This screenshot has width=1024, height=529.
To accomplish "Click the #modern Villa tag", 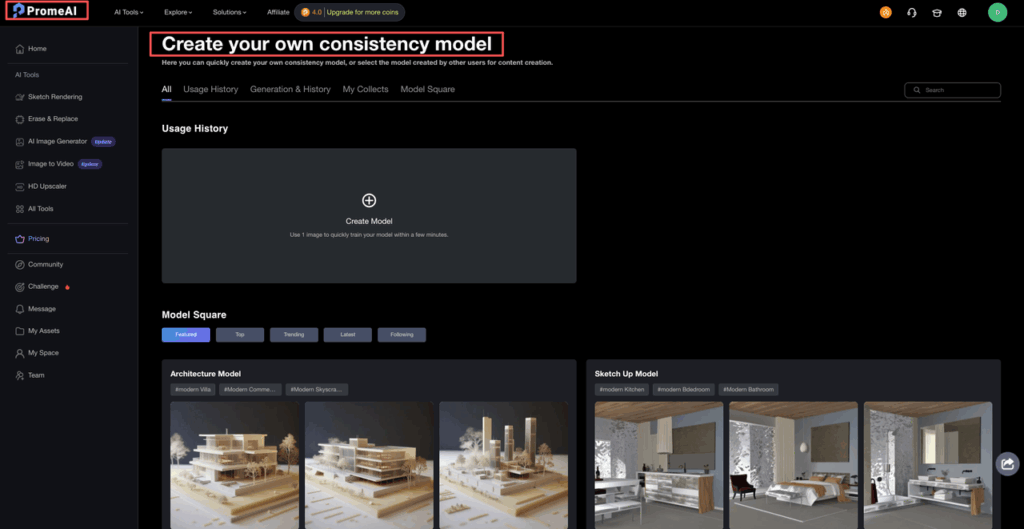I will pos(193,390).
